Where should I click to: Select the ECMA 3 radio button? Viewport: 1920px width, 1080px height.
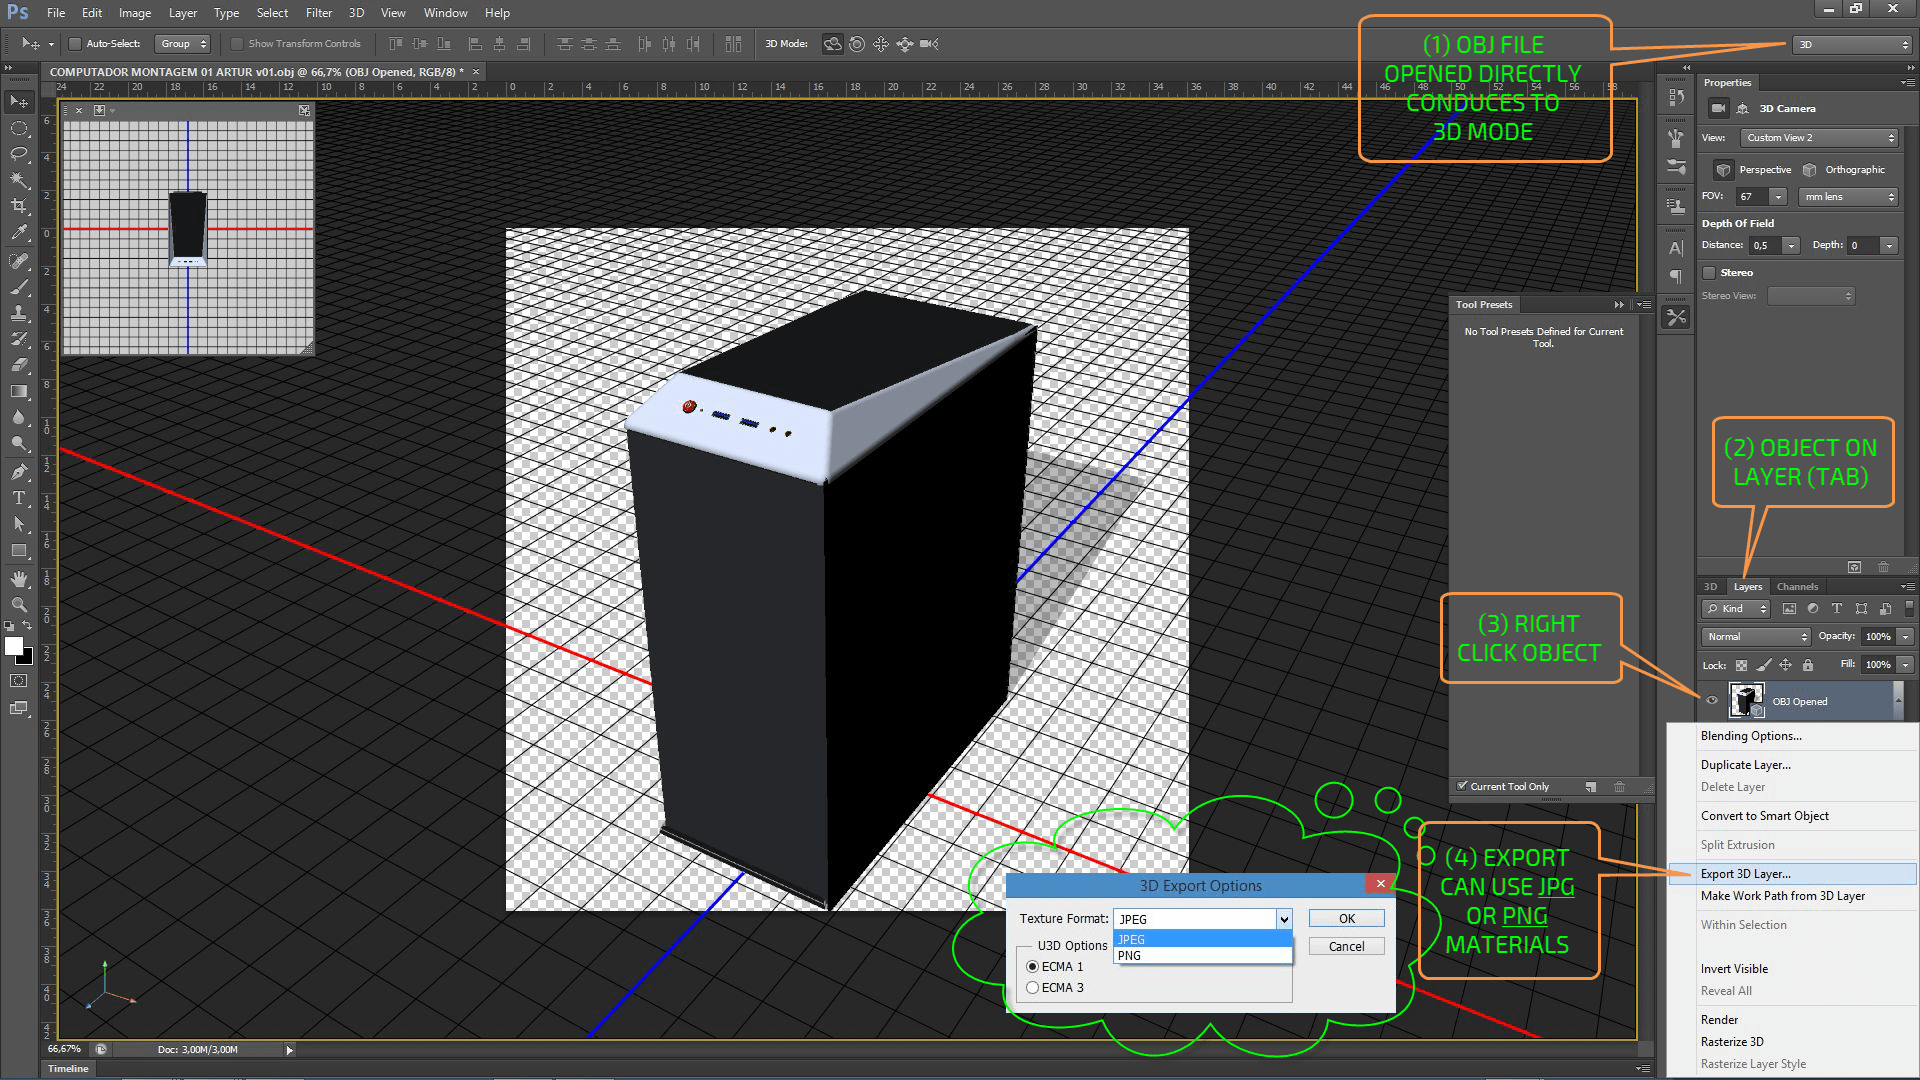pyautogui.click(x=1032, y=988)
